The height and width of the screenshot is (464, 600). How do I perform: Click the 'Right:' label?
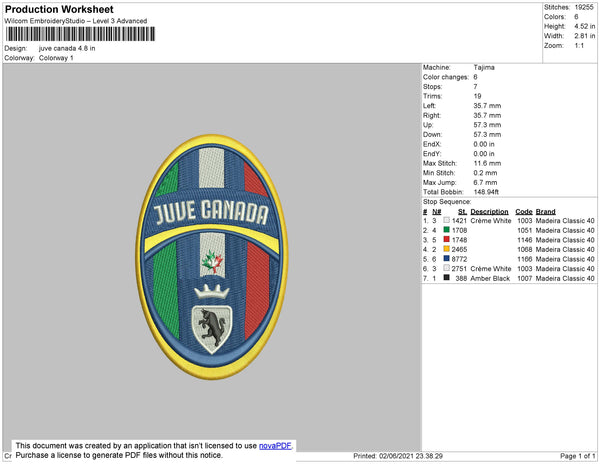pyautogui.click(x=432, y=116)
